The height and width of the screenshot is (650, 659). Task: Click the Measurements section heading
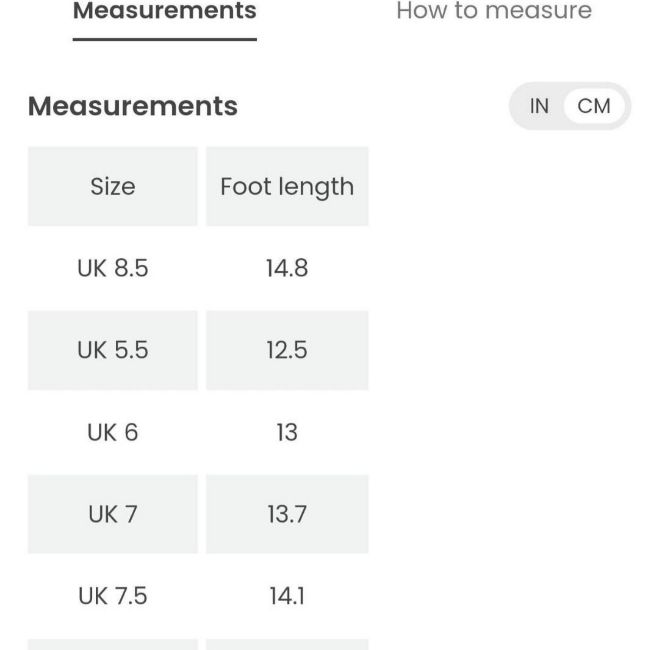(133, 106)
